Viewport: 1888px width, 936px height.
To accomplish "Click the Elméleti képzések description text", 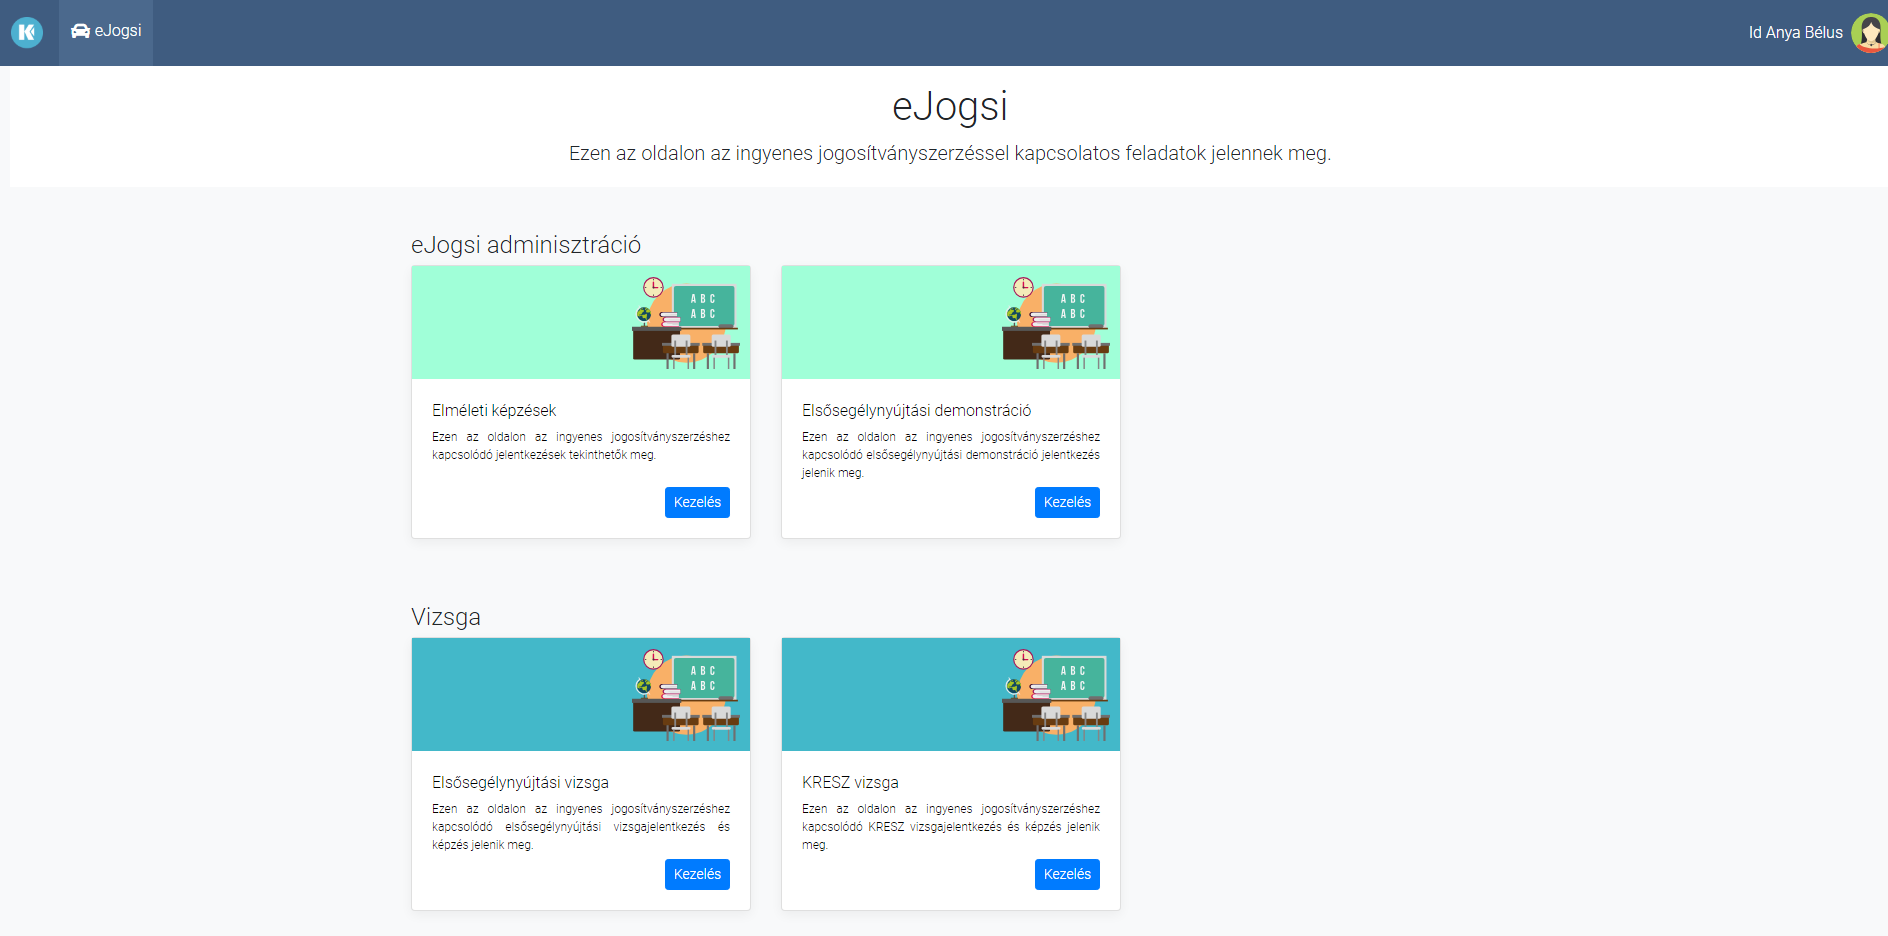I will 581,446.
